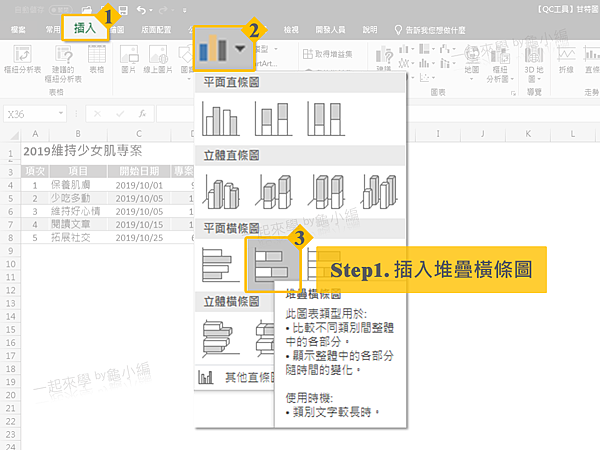Switch to the 檢視 view tab
Image resolution: width=600 pixels, height=450 pixels.
tap(291, 29)
